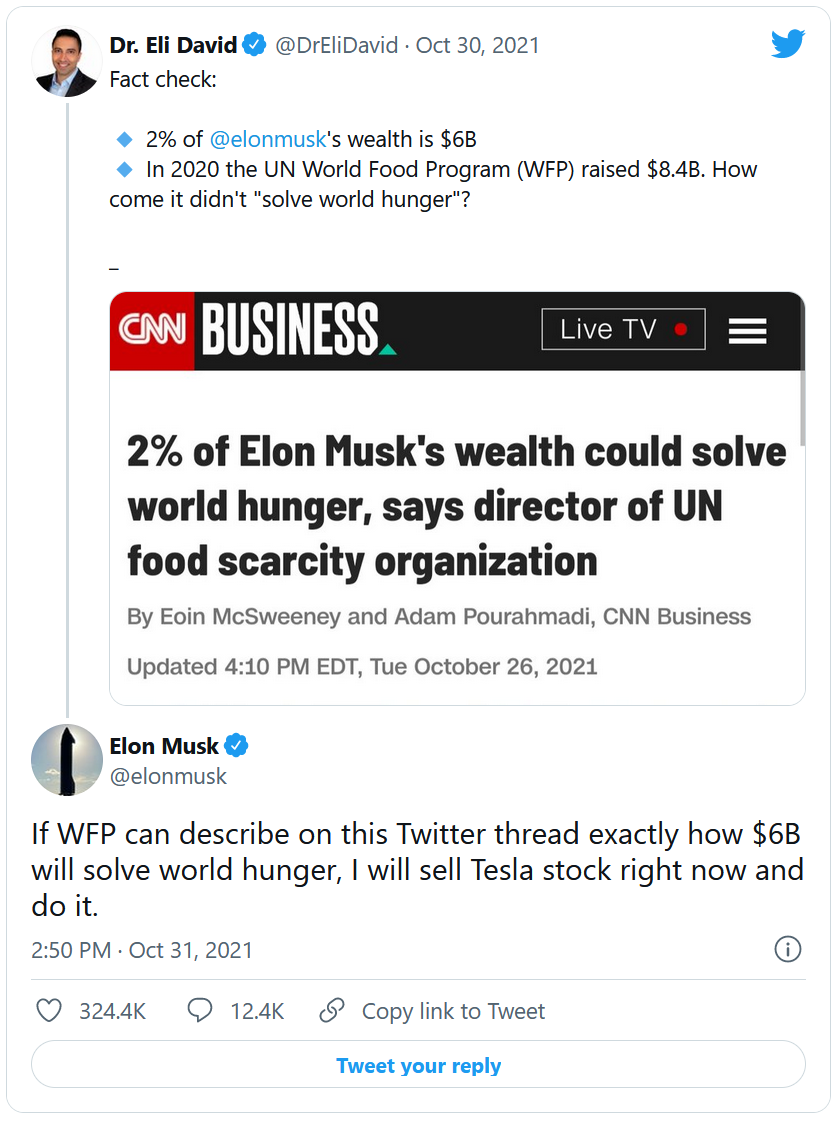Open replies via speech bubble icon
This screenshot has height=1121, width=838.
pos(200,1011)
